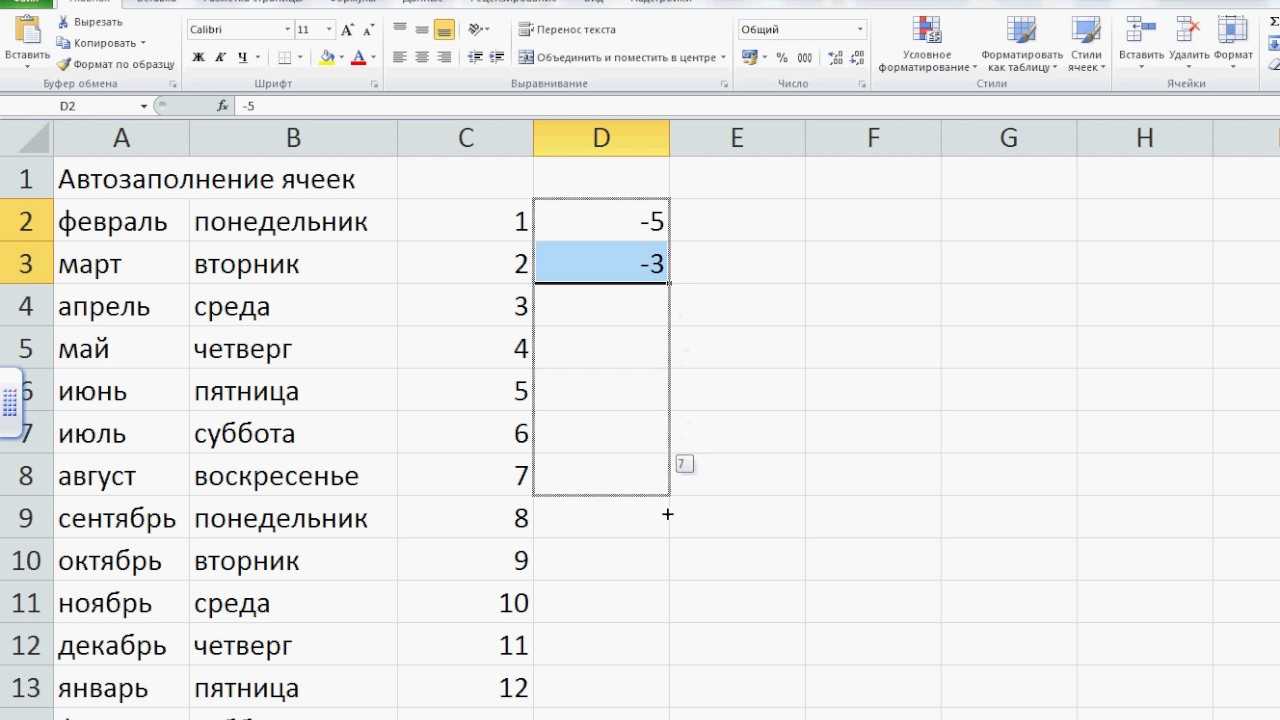Click the Merge and Center icon
The height and width of the screenshot is (720, 1280).
(x=527, y=58)
